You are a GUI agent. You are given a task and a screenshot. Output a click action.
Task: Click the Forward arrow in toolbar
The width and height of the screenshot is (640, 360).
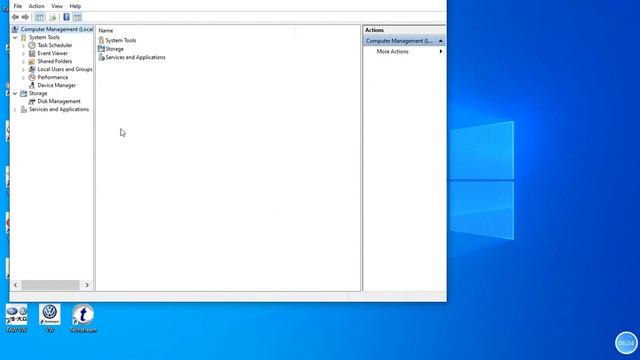click(25, 17)
